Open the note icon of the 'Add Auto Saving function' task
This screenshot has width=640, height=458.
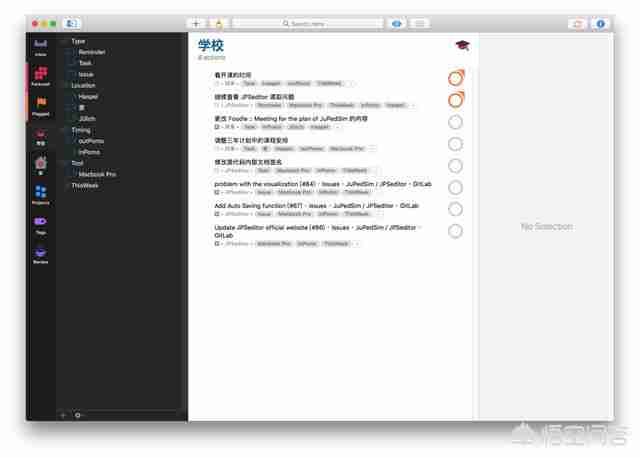(x=217, y=214)
